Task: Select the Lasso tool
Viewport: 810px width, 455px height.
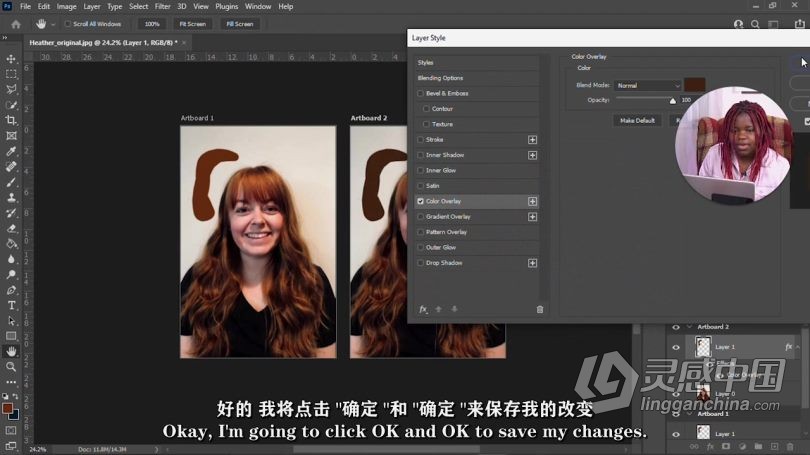Action: tap(11, 89)
